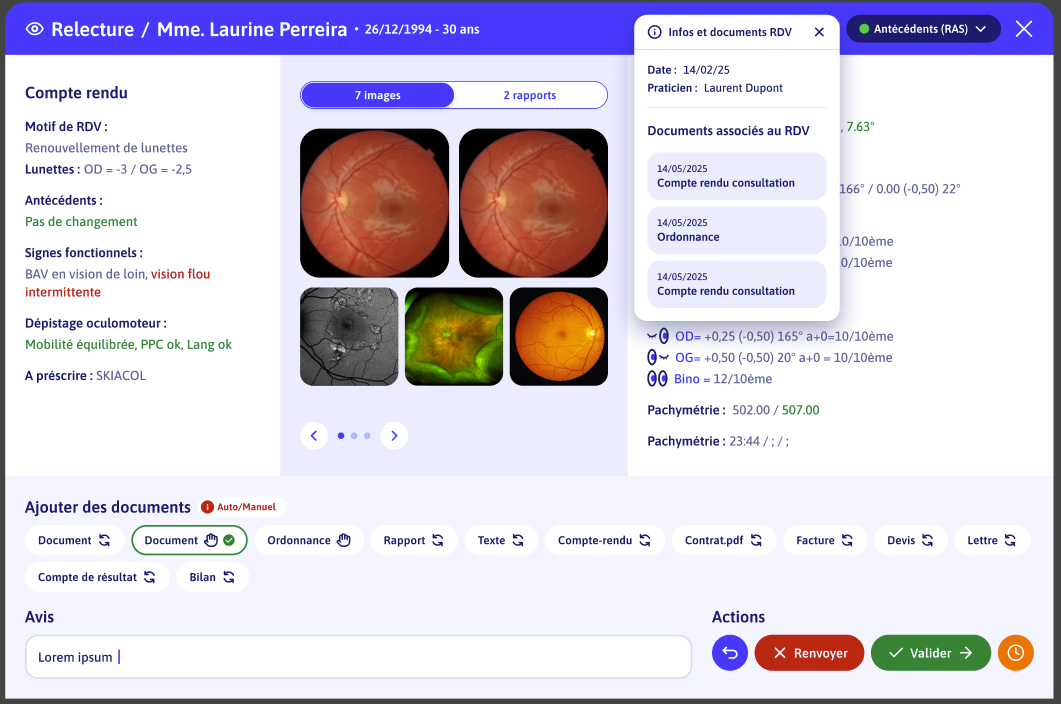This screenshot has height=704, width=1061.
Task: Select the 7 images tab
Action: coord(377,95)
